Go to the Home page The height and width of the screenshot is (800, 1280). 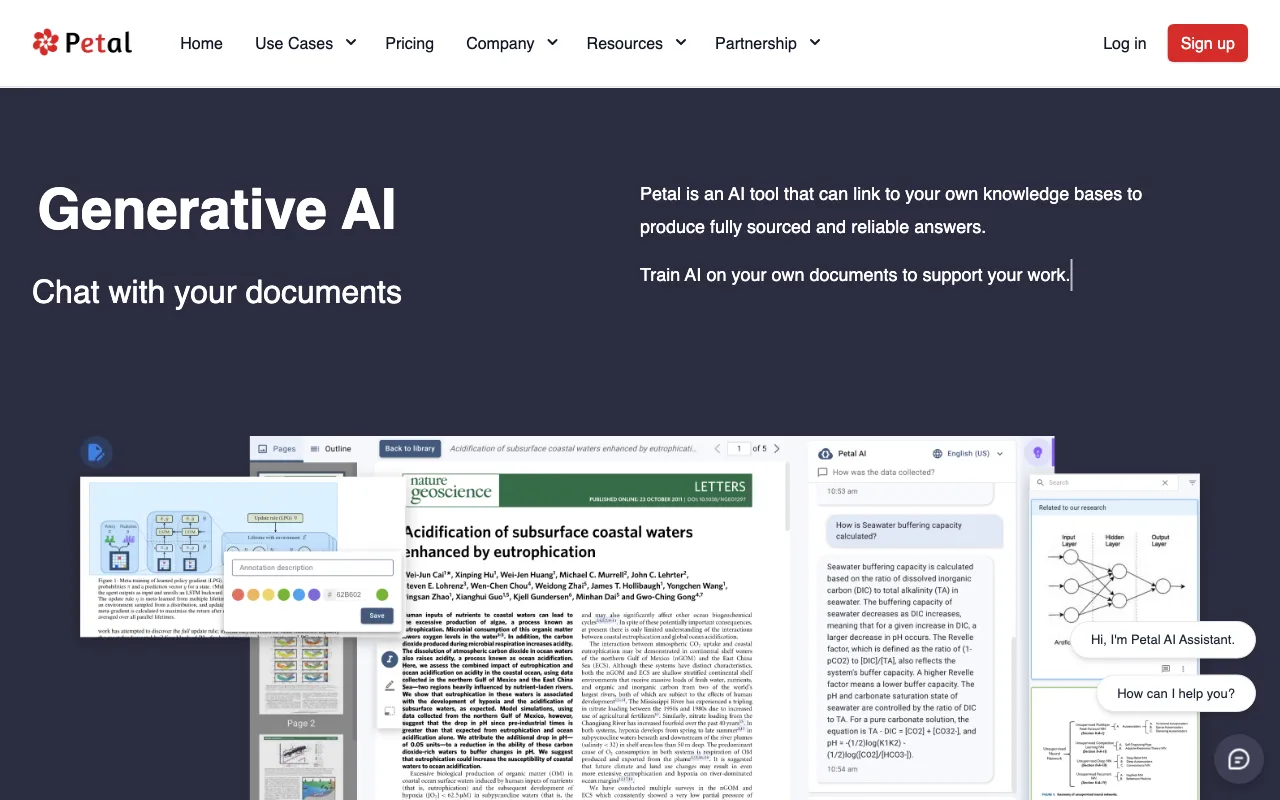tap(201, 43)
